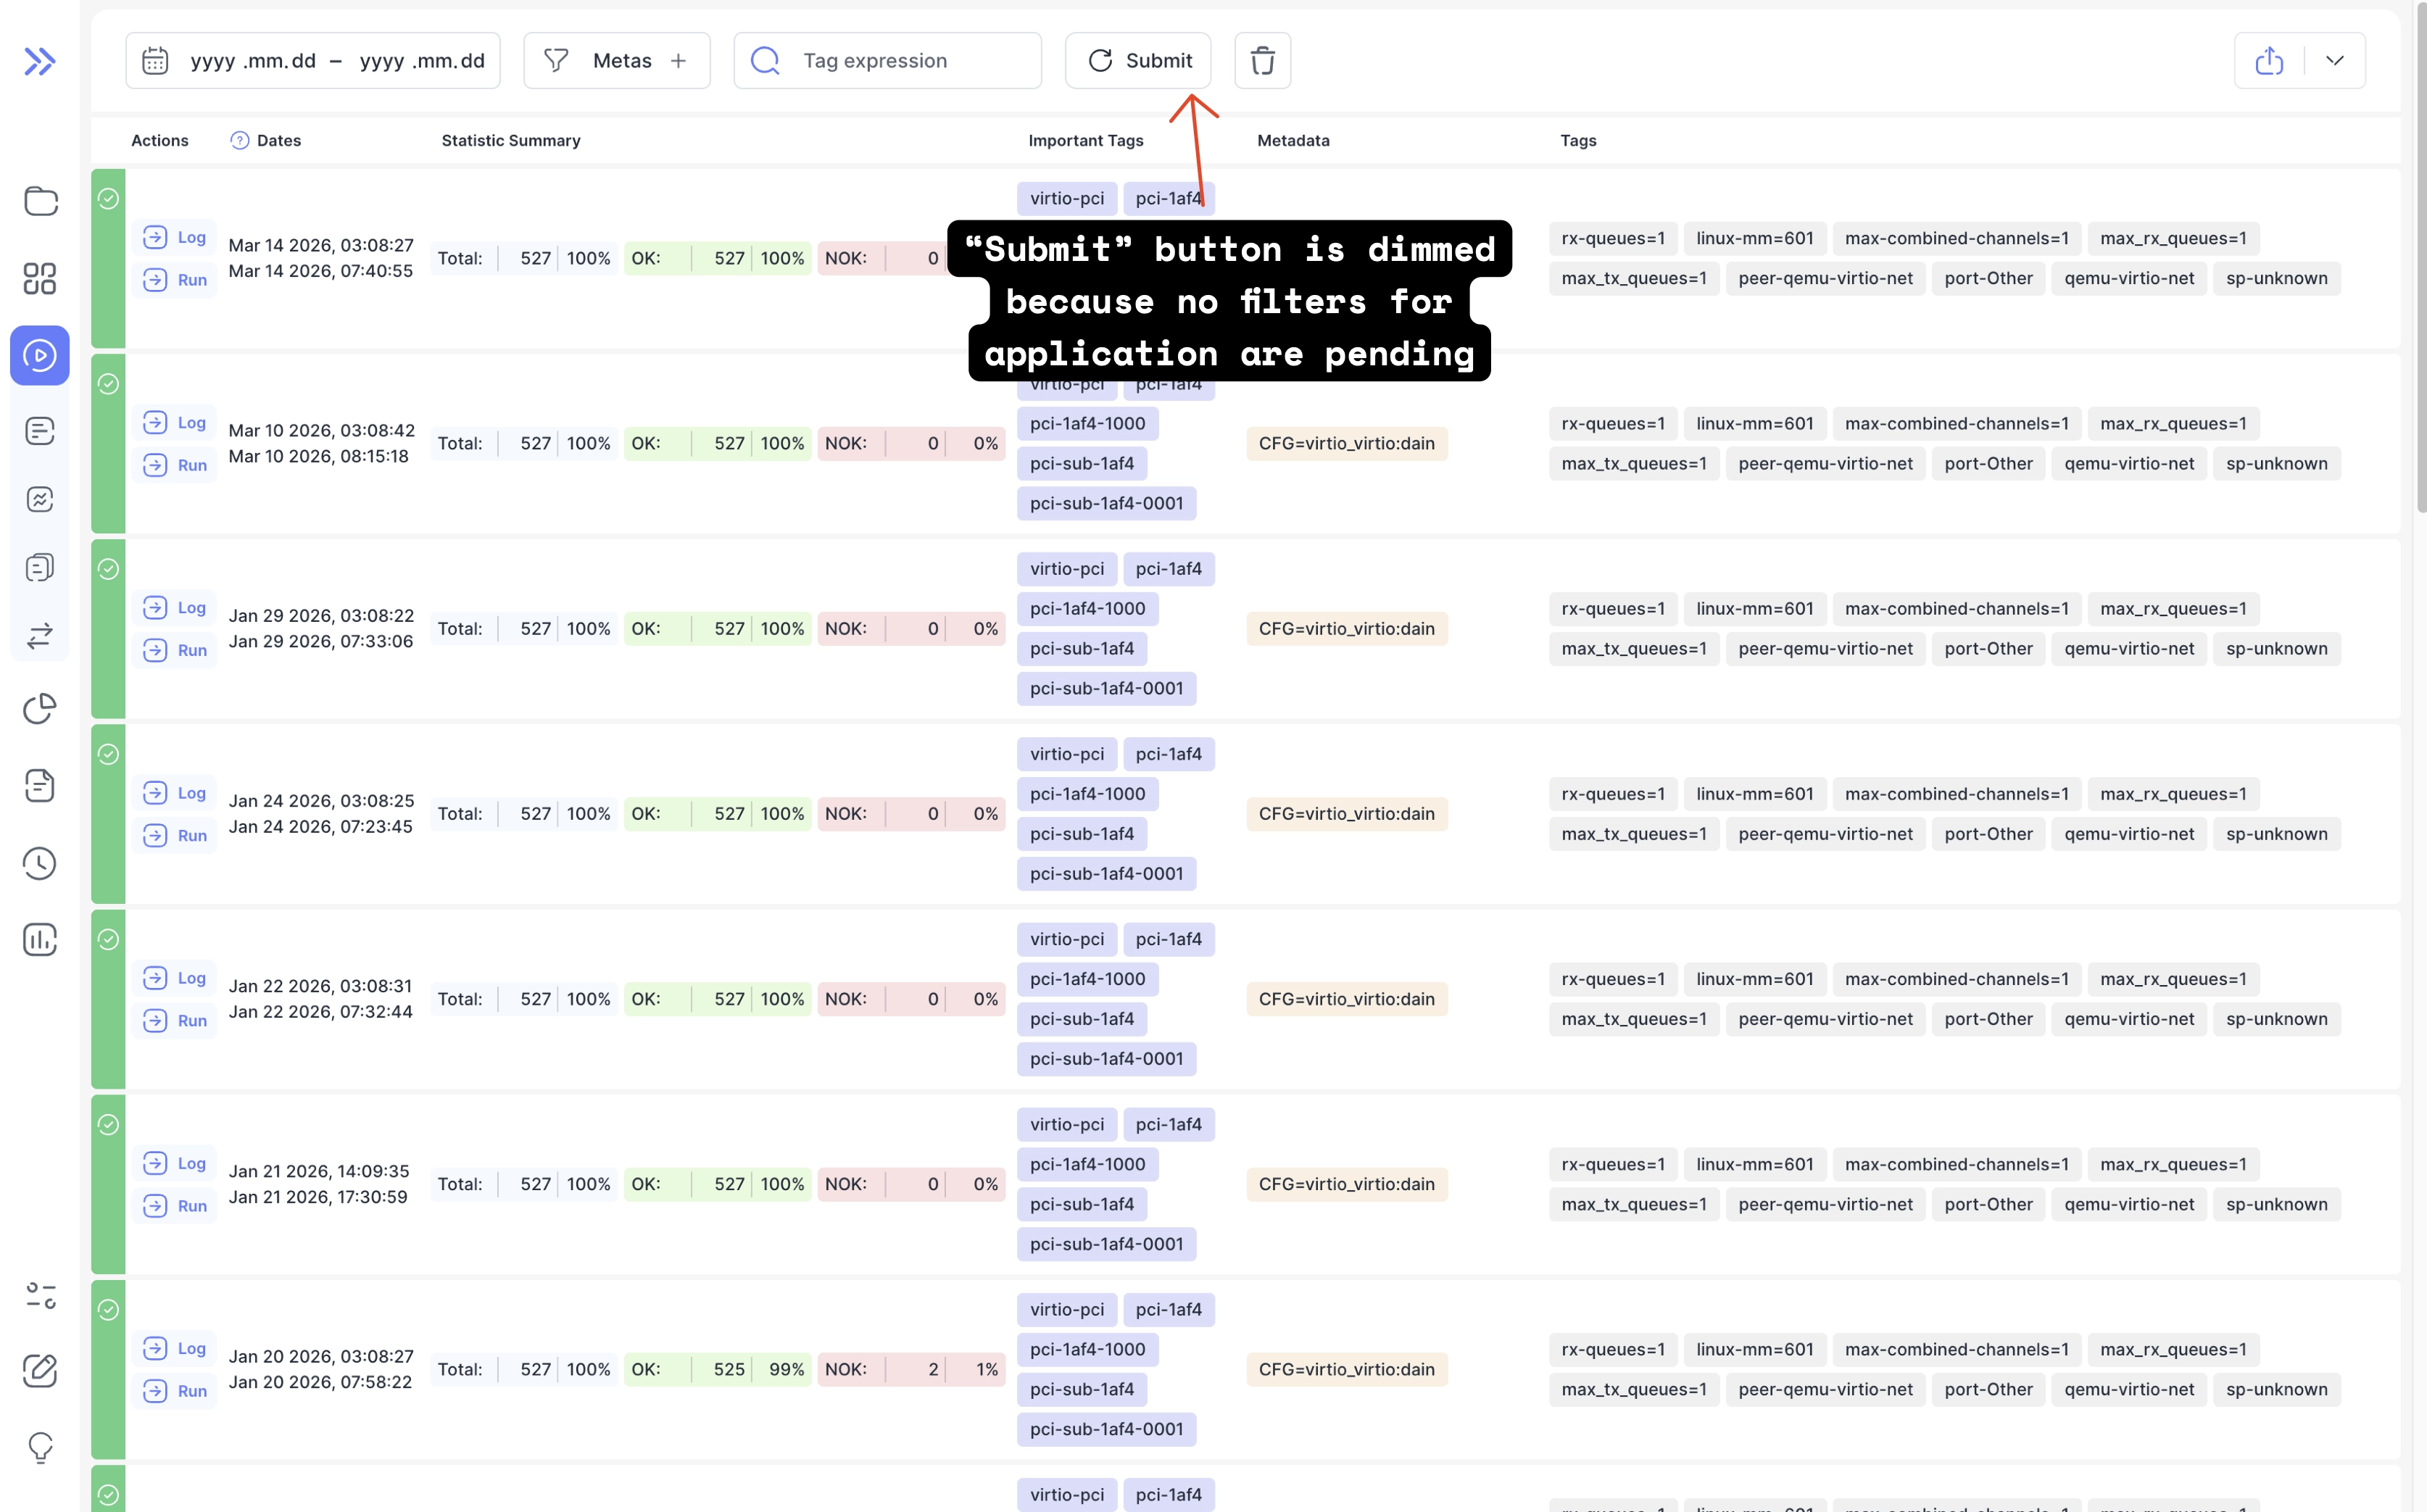Click the export share icon
The image size is (2427, 1512).
tap(2269, 61)
